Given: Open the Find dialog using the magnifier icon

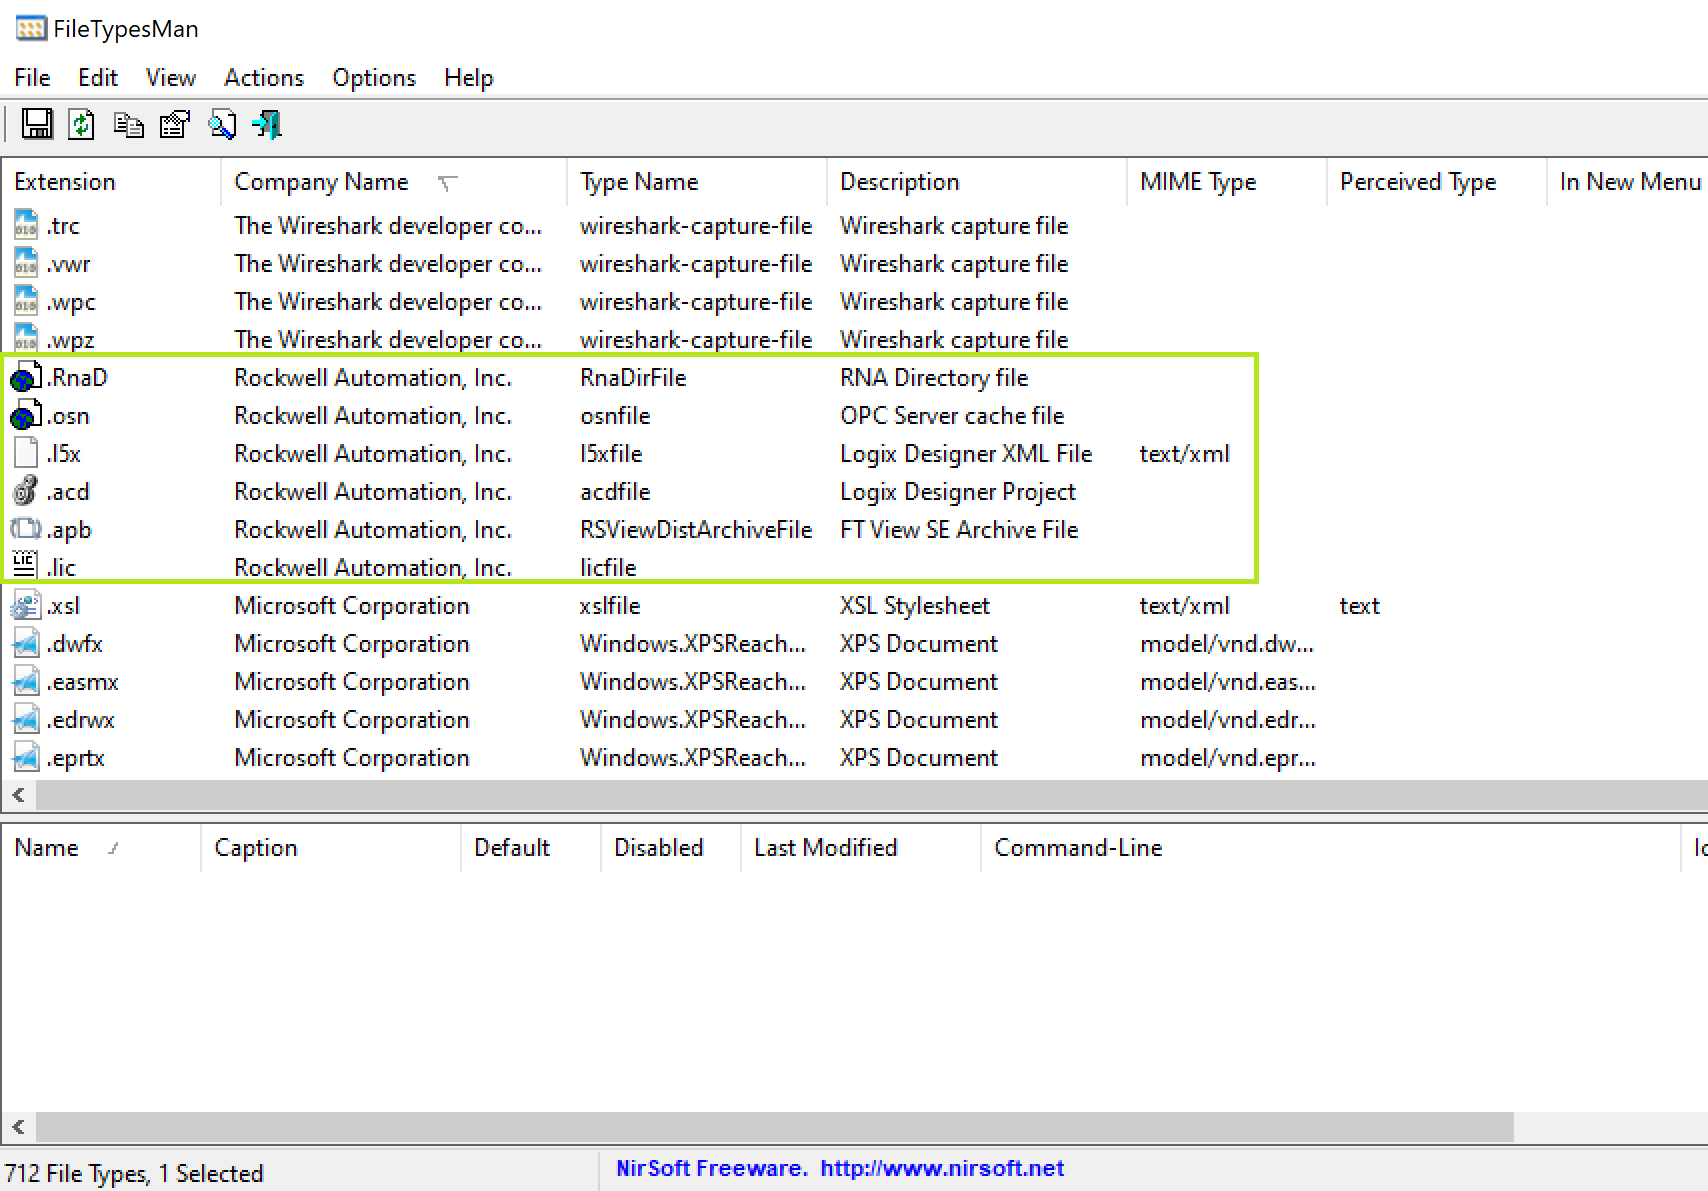Looking at the screenshot, I should 221,124.
